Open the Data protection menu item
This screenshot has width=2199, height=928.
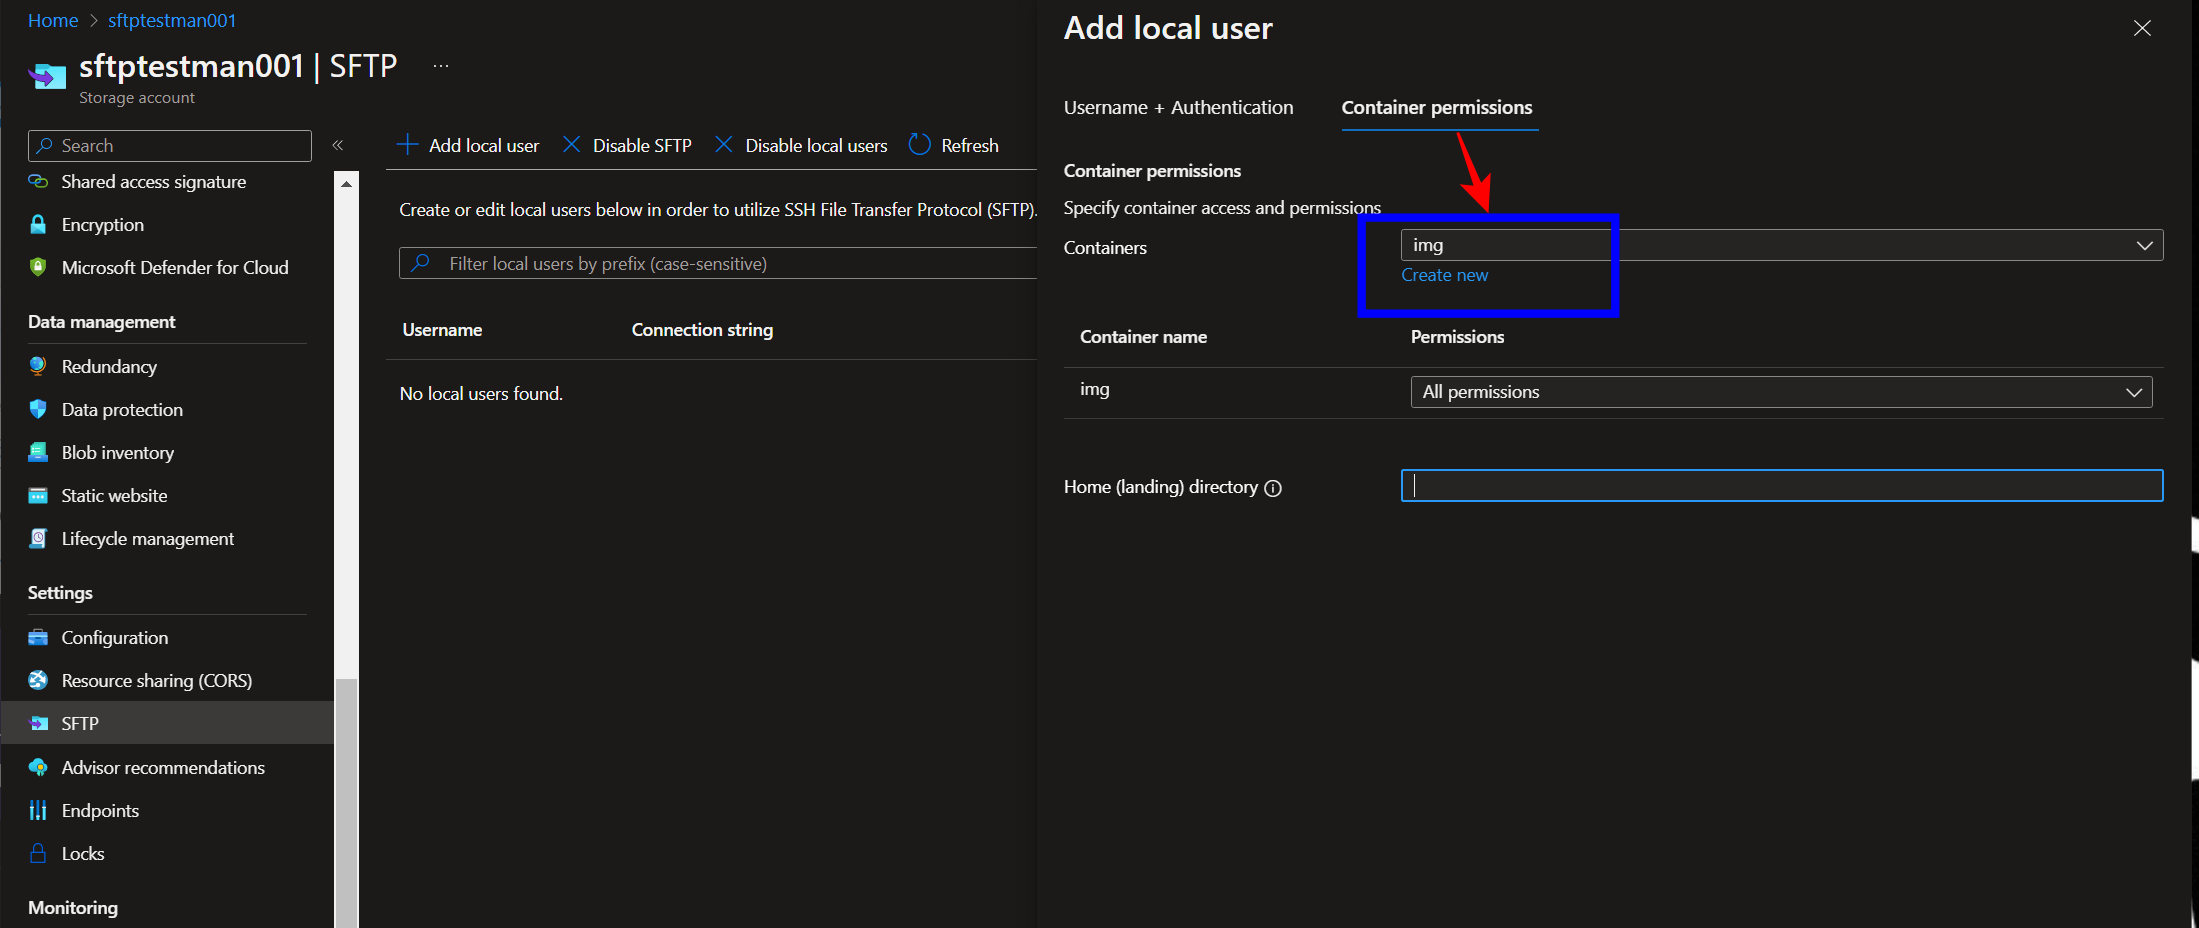coord(122,409)
